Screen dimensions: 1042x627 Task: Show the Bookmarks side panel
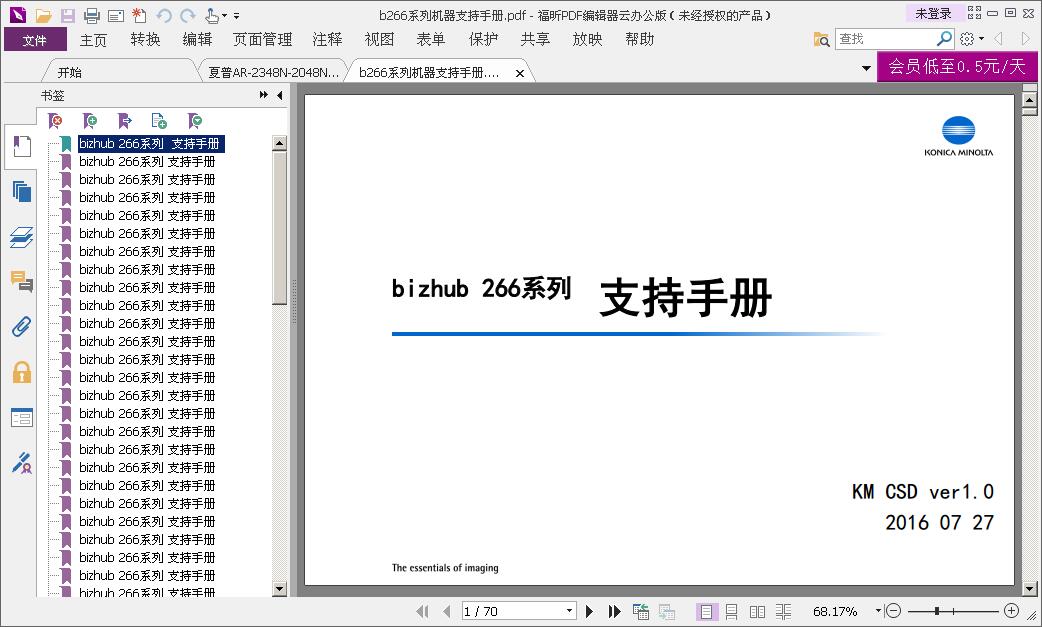pos(21,147)
